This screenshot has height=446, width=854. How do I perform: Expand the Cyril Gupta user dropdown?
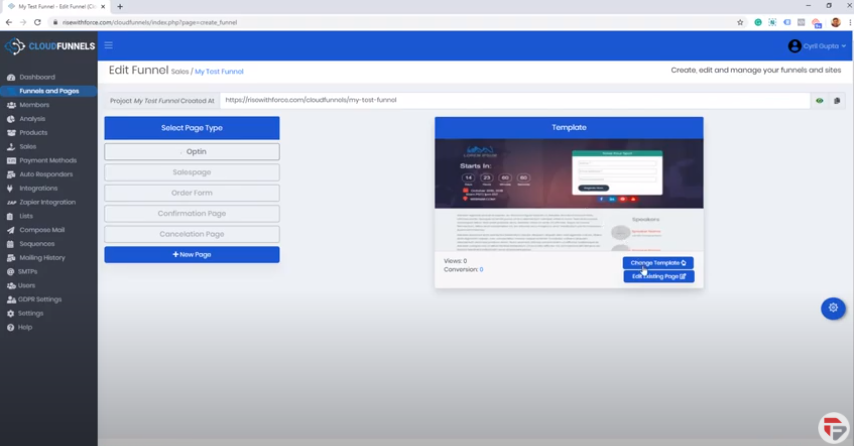[817, 46]
